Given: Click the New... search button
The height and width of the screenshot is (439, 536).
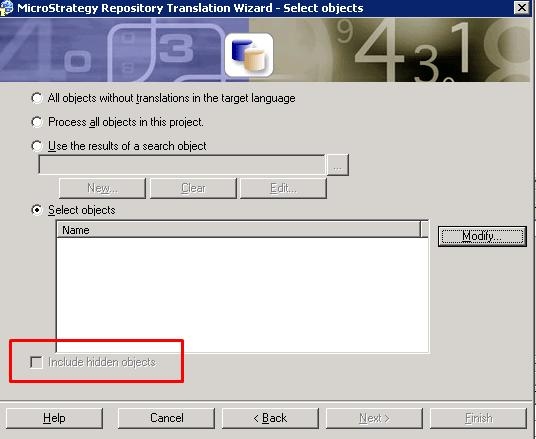Looking at the screenshot, I should click(x=102, y=188).
